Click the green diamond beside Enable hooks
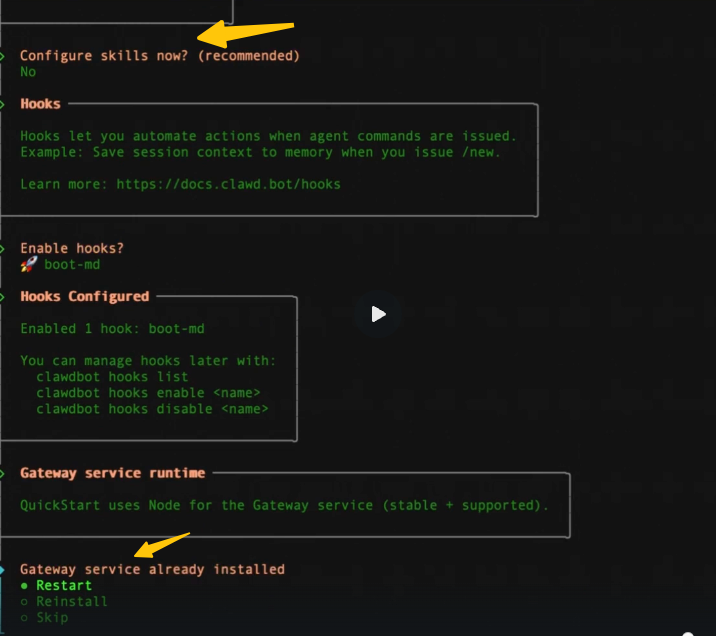Image resolution: width=716 pixels, height=636 pixels. [x=3, y=248]
